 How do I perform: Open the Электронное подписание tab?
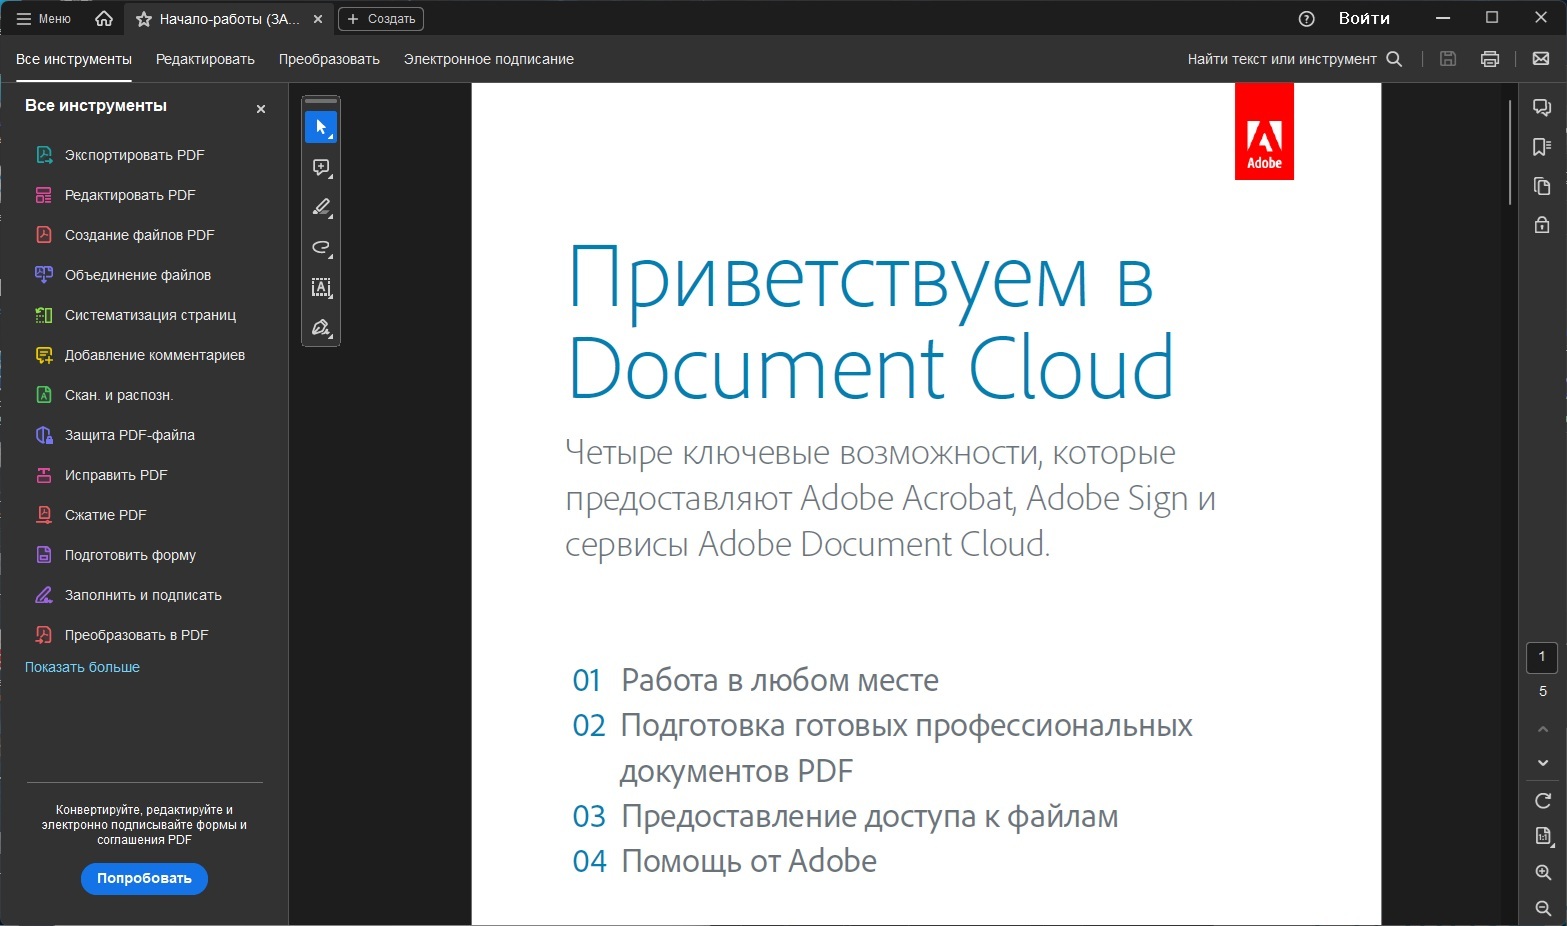point(488,59)
